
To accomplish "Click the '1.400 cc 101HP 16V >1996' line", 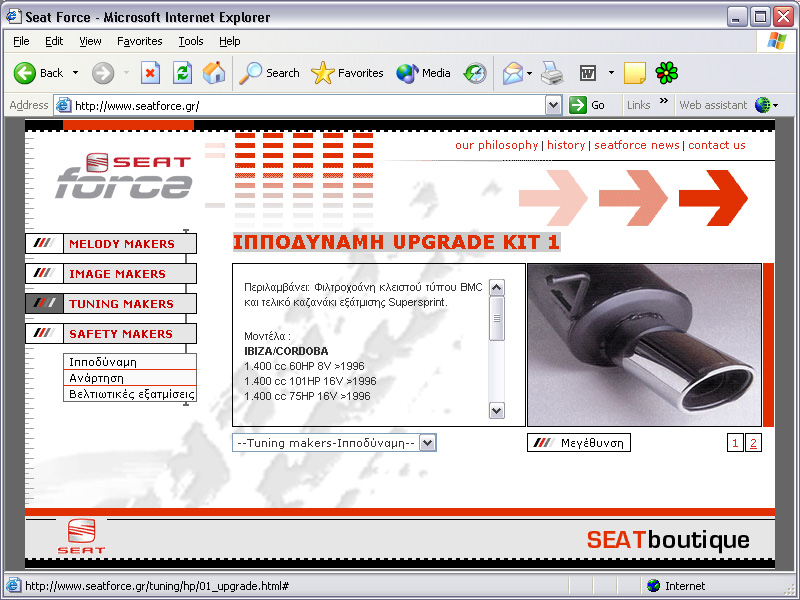I will point(310,381).
